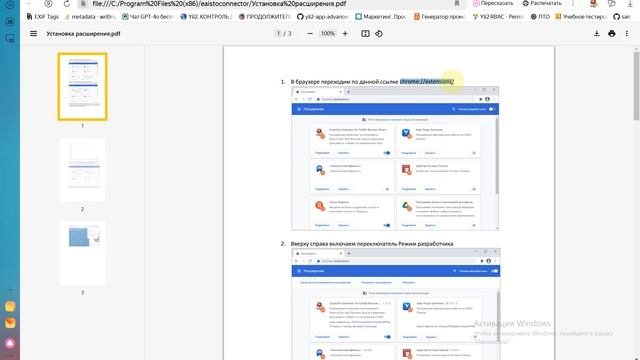This screenshot has width=640, height=360.
Task: Rotate the document counterclockwise
Action: (x=379, y=33)
